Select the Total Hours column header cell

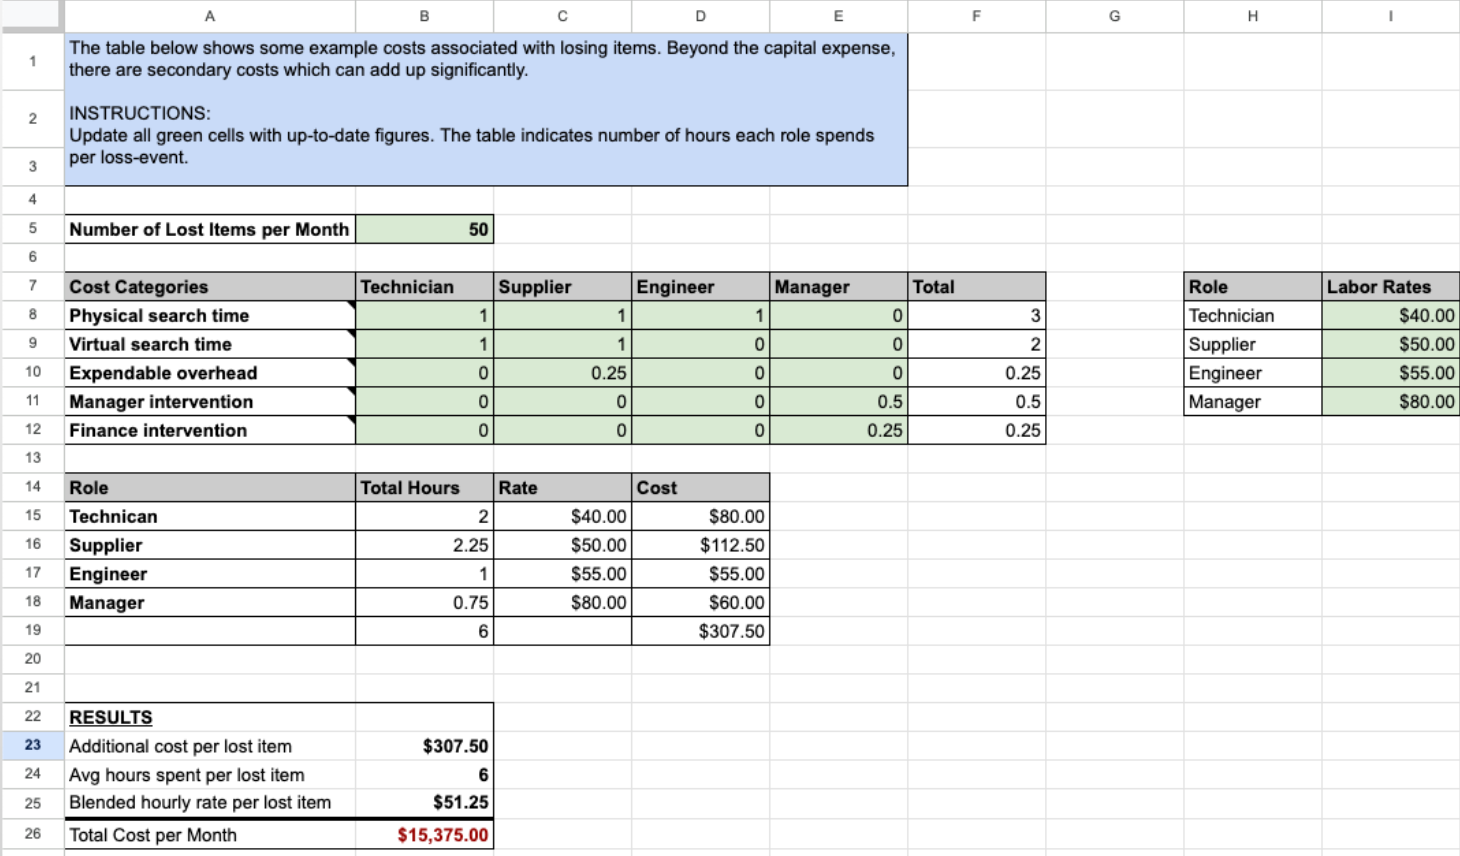coord(424,488)
